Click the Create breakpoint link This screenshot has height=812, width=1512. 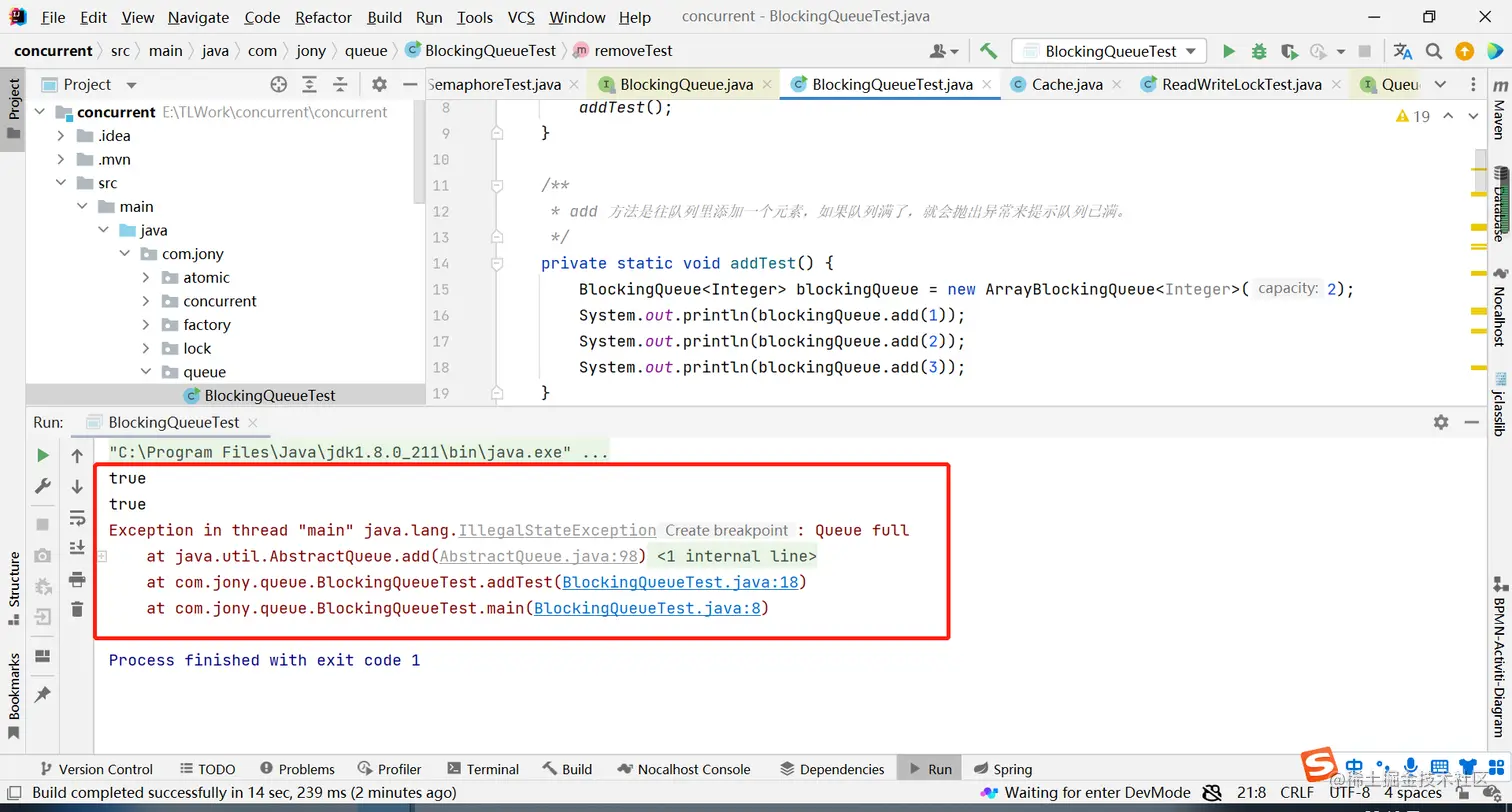(x=726, y=530)
